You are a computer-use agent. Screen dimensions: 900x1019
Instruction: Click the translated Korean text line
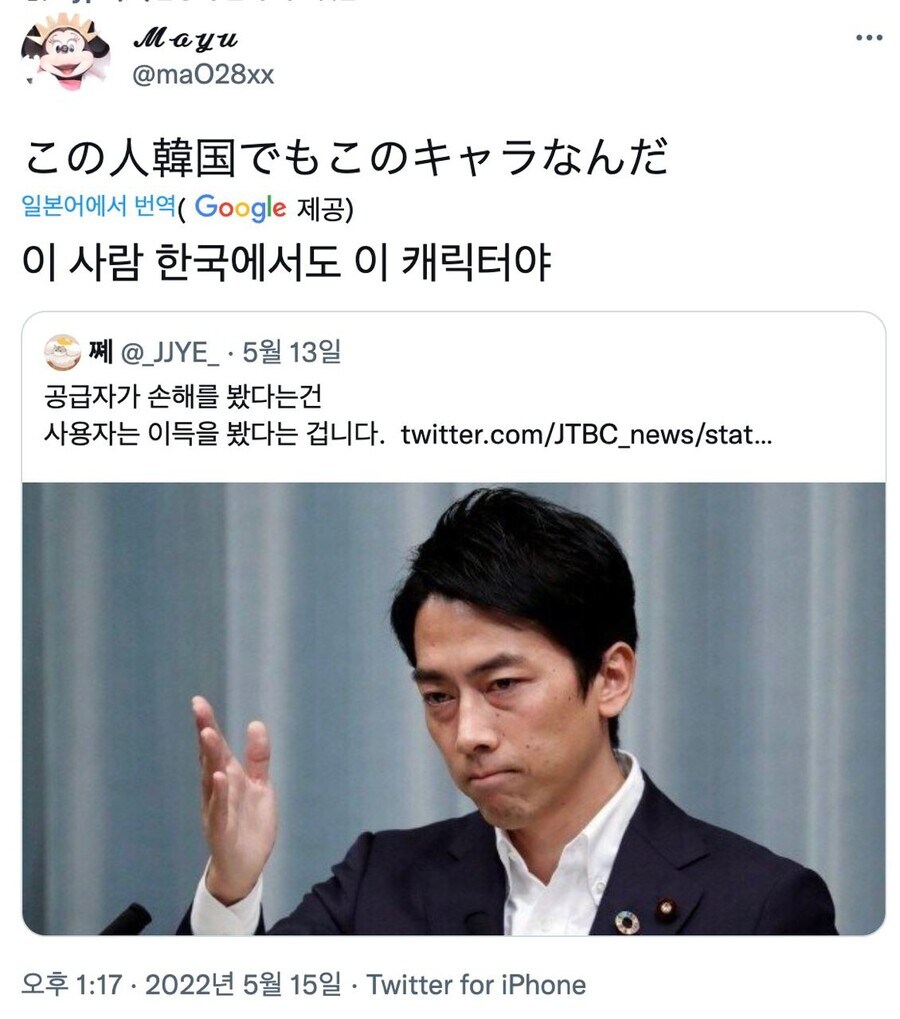pos(286,263)
